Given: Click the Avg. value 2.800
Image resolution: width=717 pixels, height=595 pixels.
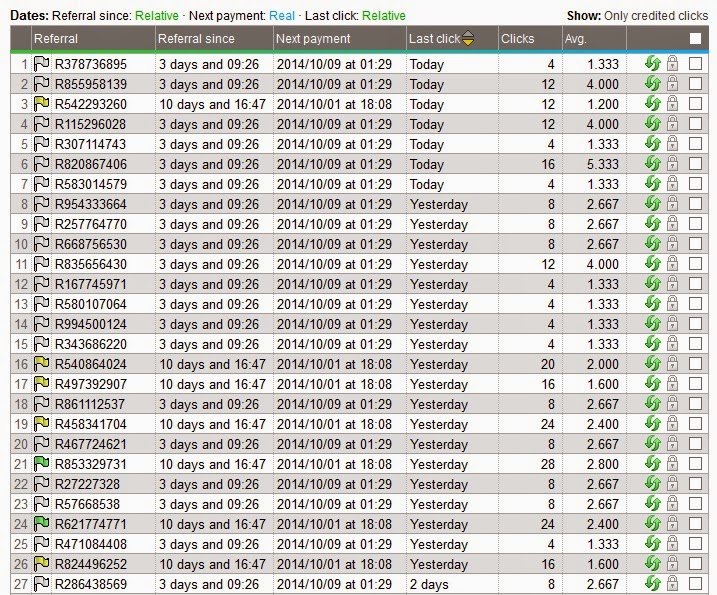Looking at the screenshot, I should point(603,464).
